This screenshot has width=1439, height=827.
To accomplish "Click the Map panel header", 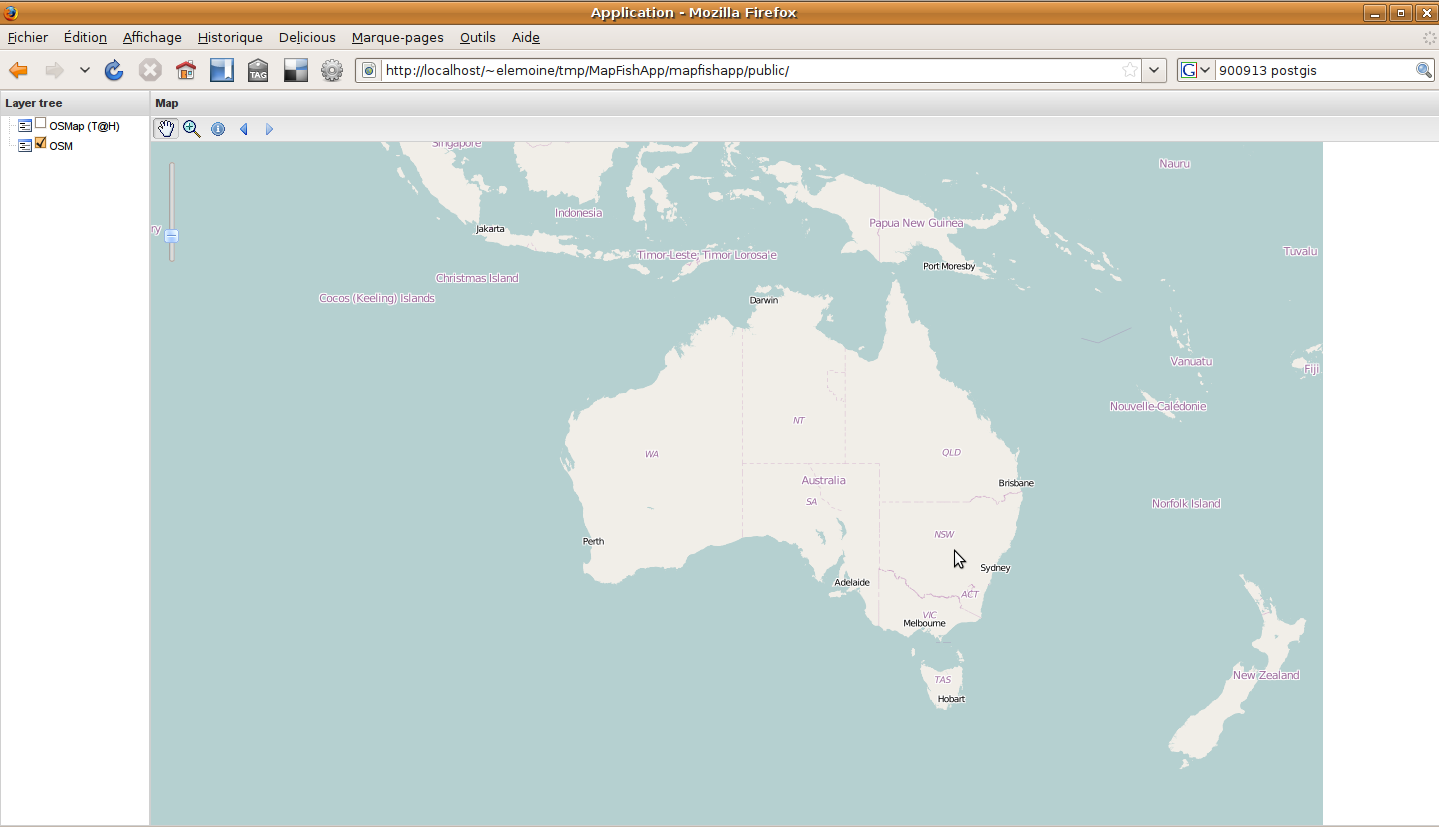I will [794, 103].
